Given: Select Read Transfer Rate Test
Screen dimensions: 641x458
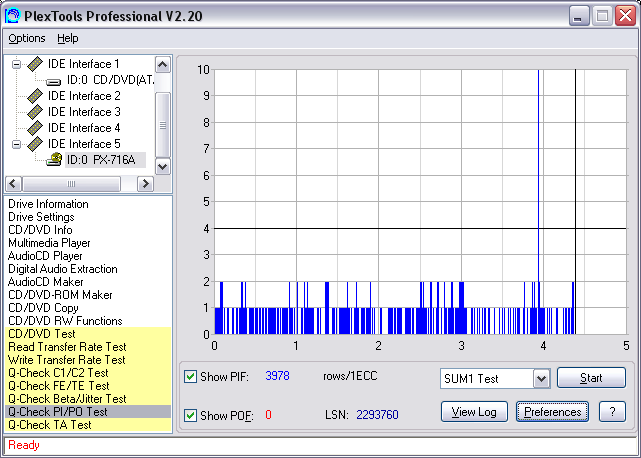Looking at the screenshot, I should [x=88, y=347].
